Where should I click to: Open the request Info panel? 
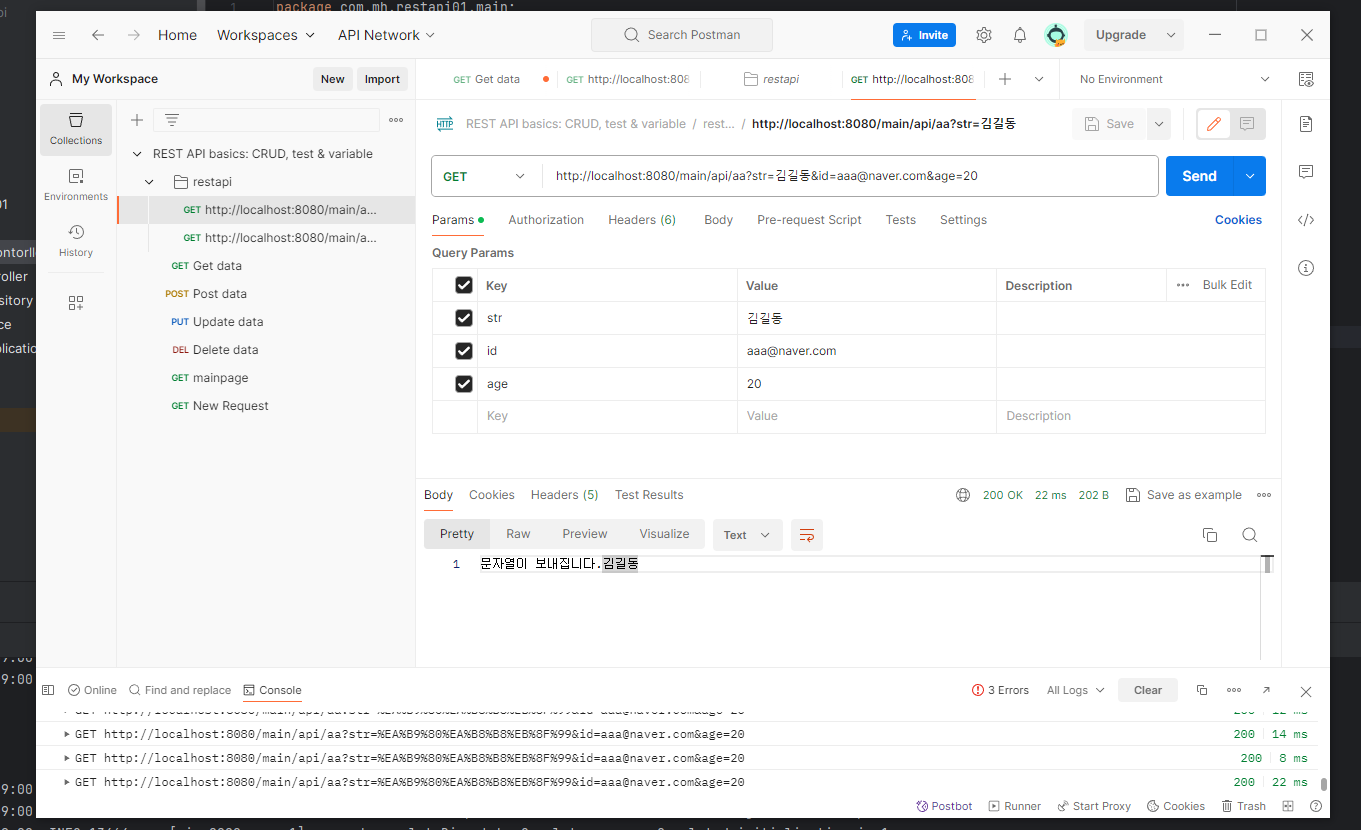(1306, 268)
